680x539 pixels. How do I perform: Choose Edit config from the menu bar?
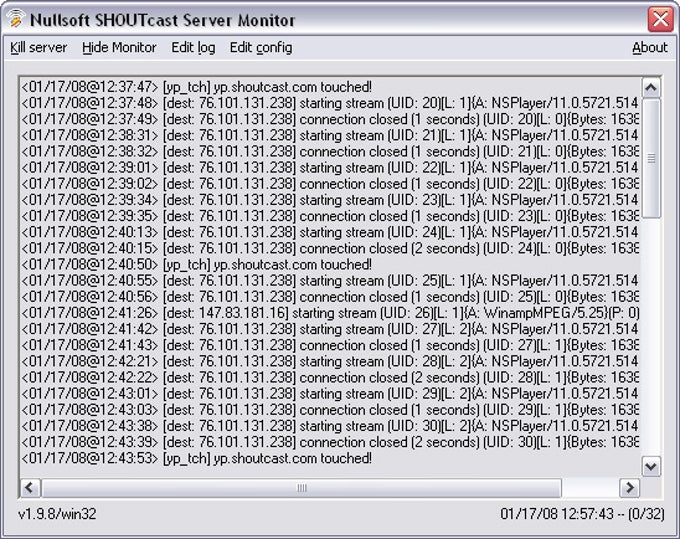[x=261, y=47]
